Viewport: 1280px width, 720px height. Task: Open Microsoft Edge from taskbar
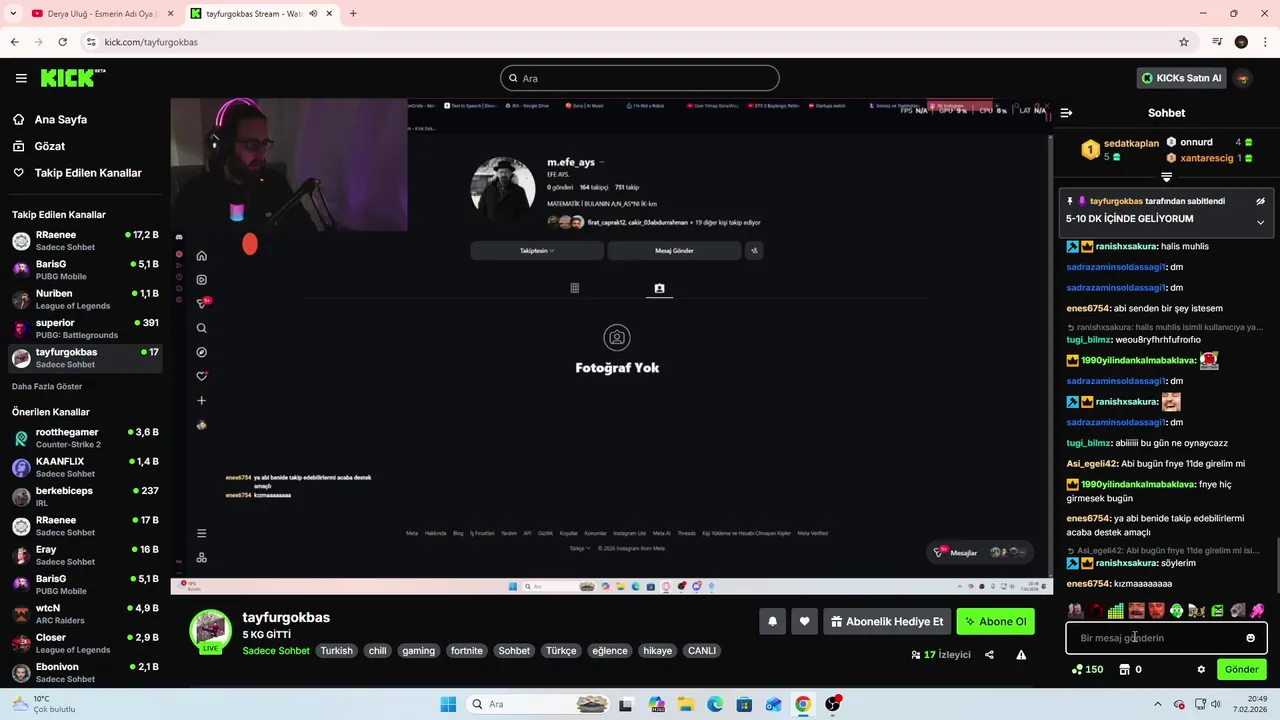click(x=715, y=704)
